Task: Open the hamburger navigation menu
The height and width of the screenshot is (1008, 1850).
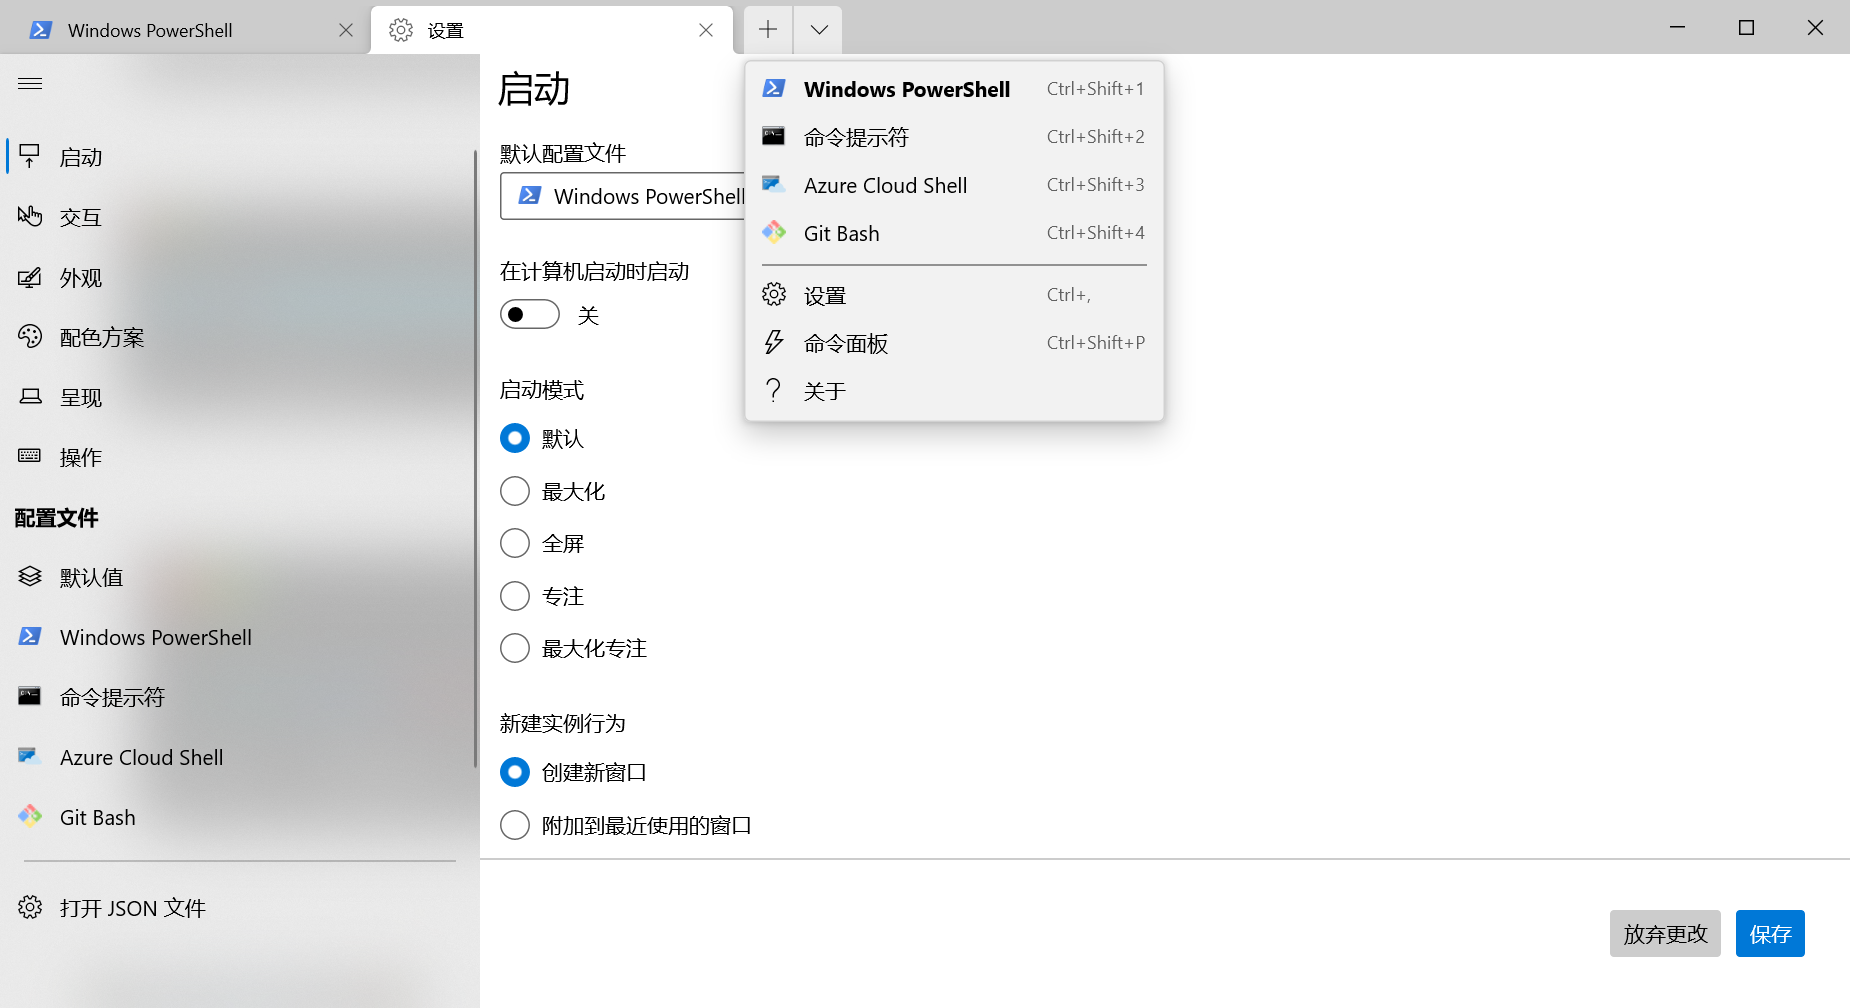Action: [x=30, y=83]
